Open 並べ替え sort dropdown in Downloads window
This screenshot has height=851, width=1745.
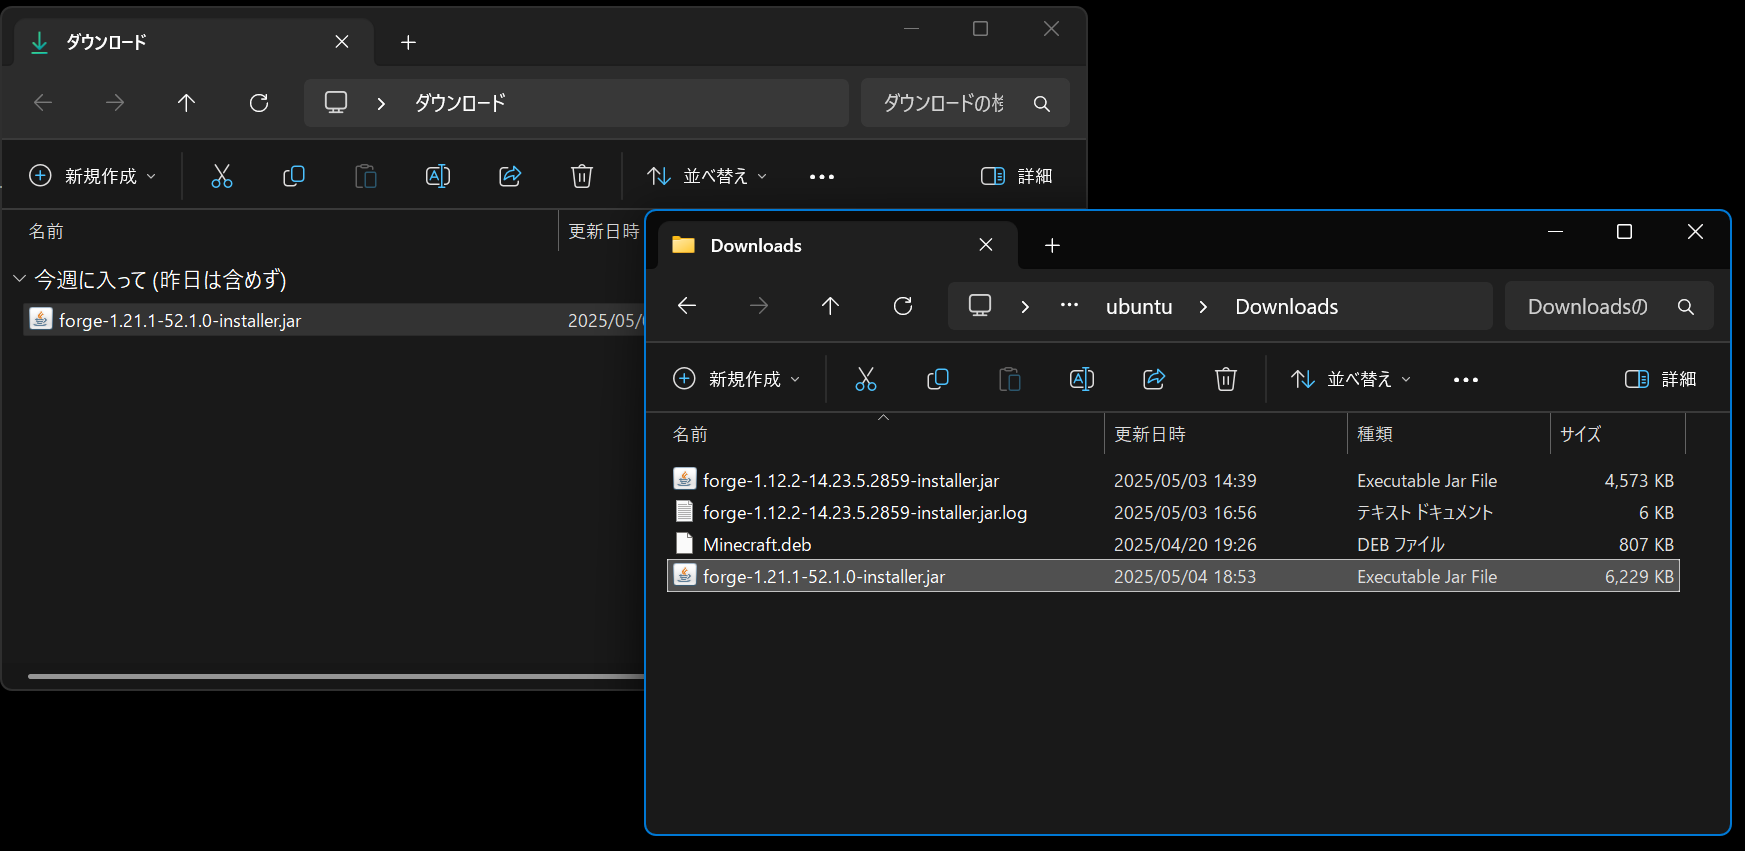coord(1351,379)
